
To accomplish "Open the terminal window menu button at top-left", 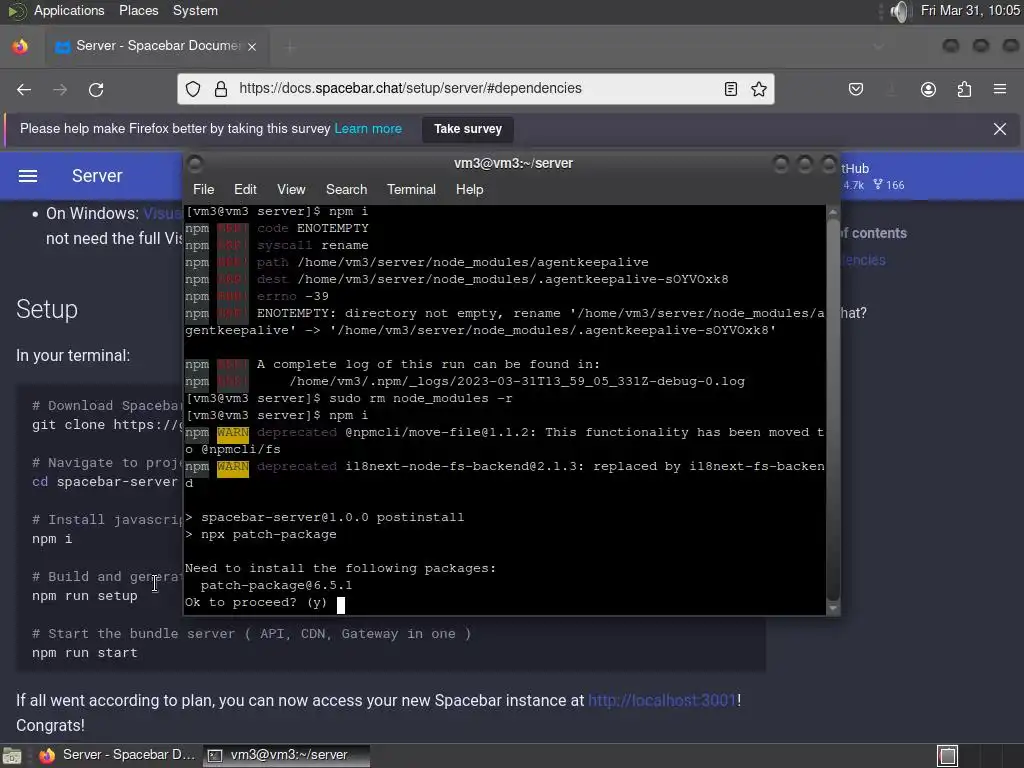I will pos(195,163).
